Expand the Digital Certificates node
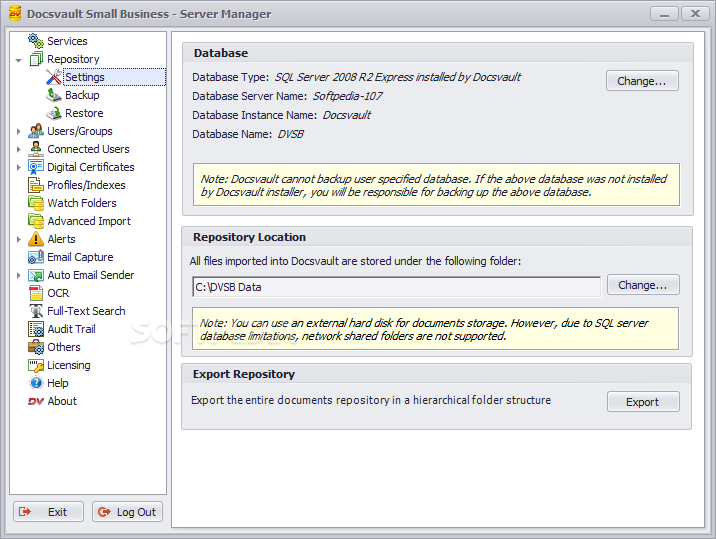Screen dimensions: 716x539 point(18,168)
